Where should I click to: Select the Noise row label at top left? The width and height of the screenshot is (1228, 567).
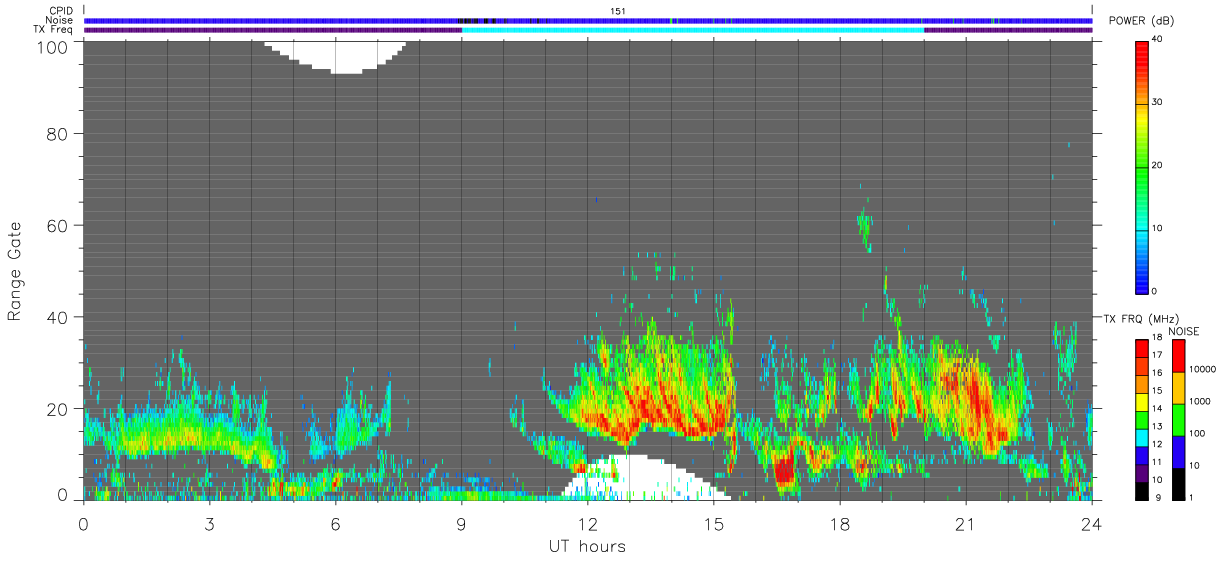[x=59, y=20]
